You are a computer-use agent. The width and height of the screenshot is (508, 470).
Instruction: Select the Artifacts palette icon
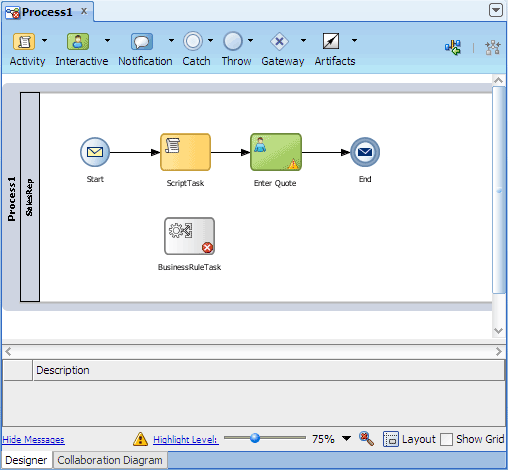pos(331,41)
